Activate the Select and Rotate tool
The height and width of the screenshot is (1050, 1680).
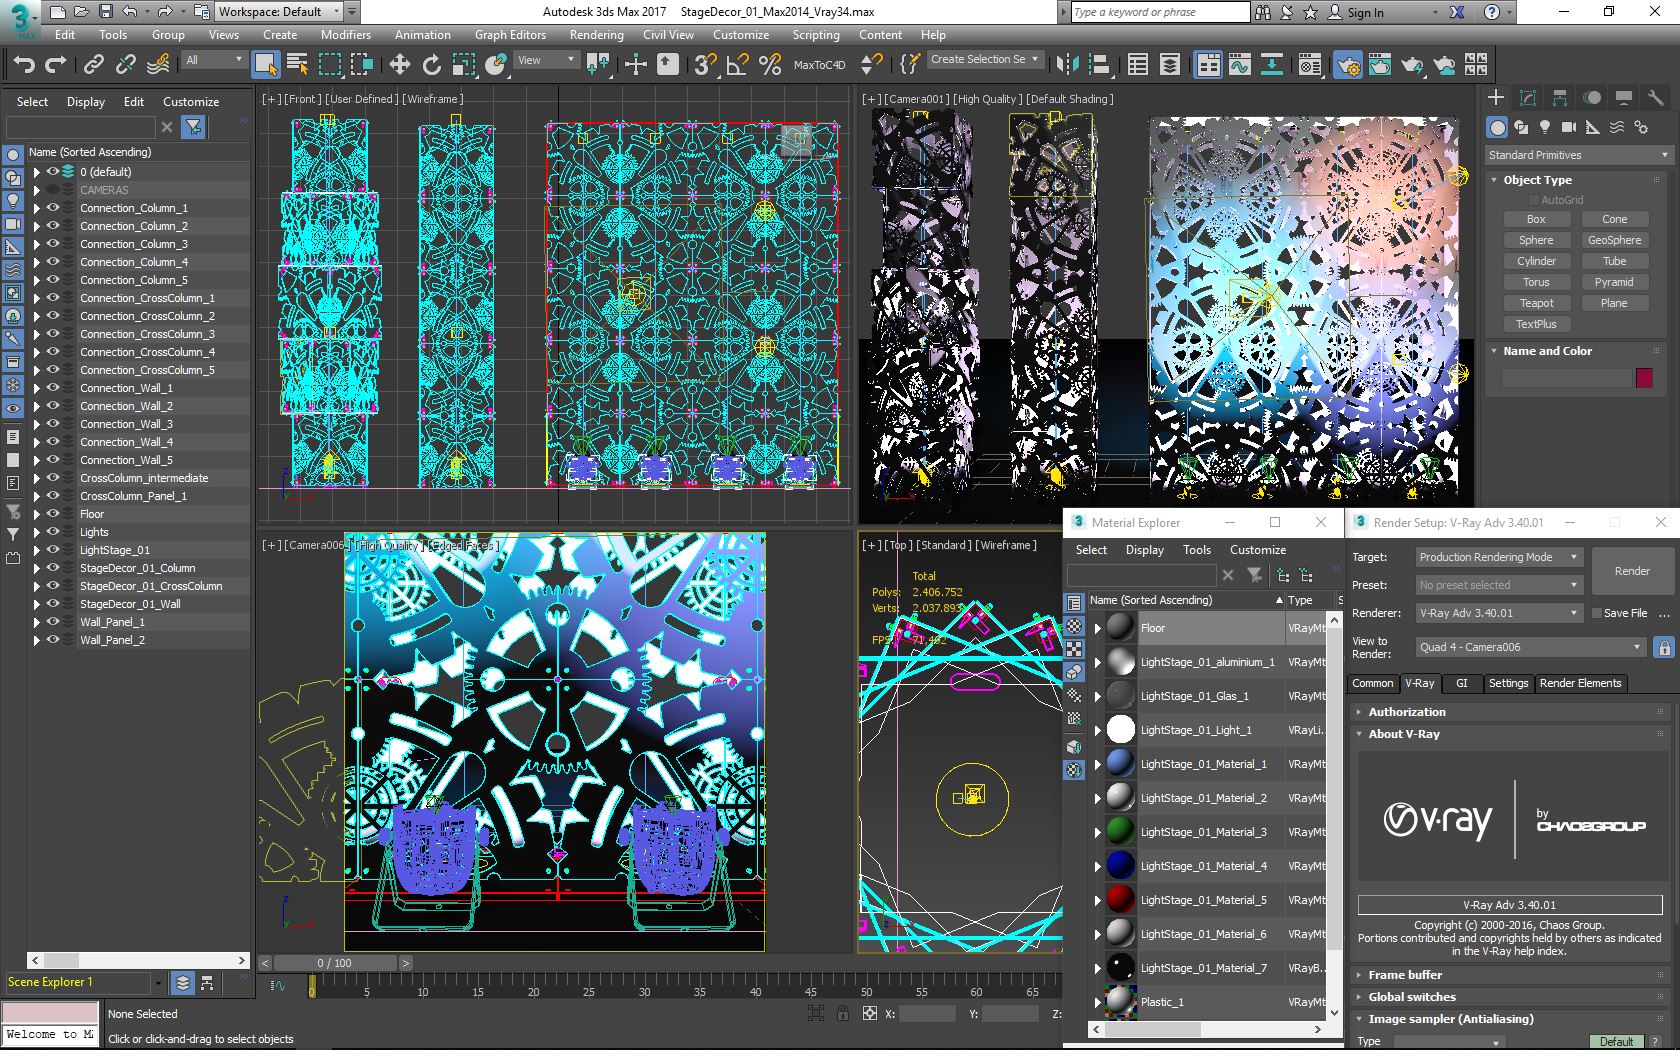click(x=431, y=65)
